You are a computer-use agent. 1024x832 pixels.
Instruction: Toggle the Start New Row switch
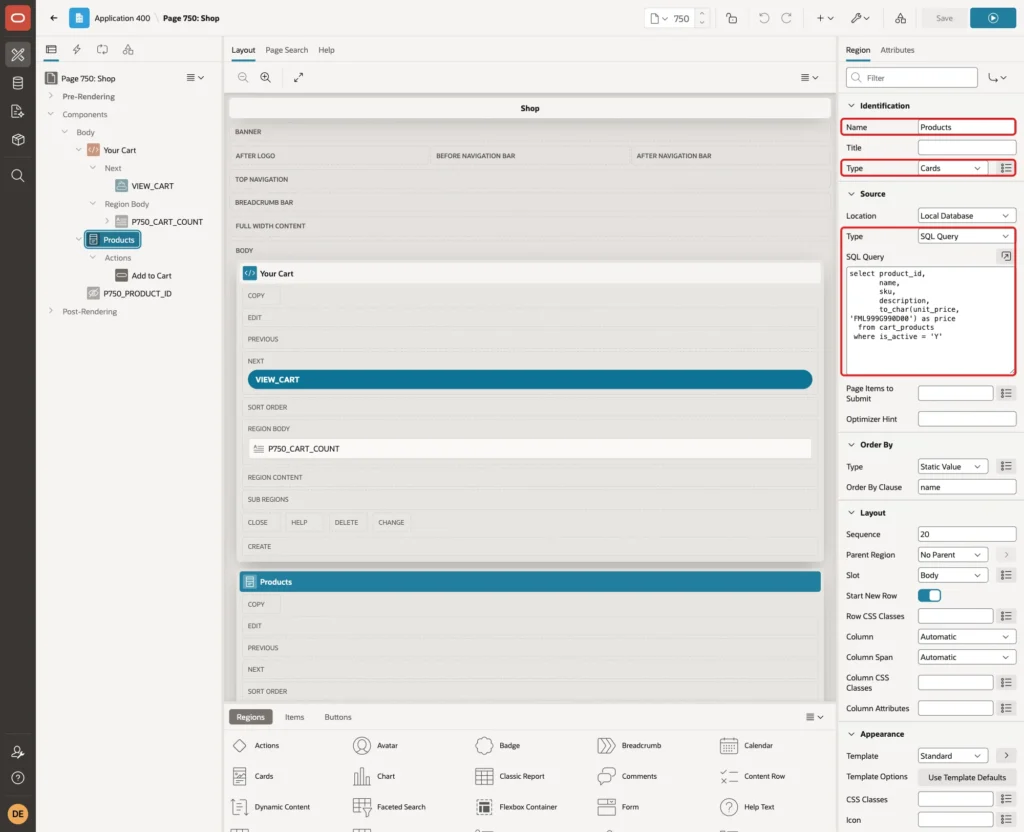pos(929,596)
